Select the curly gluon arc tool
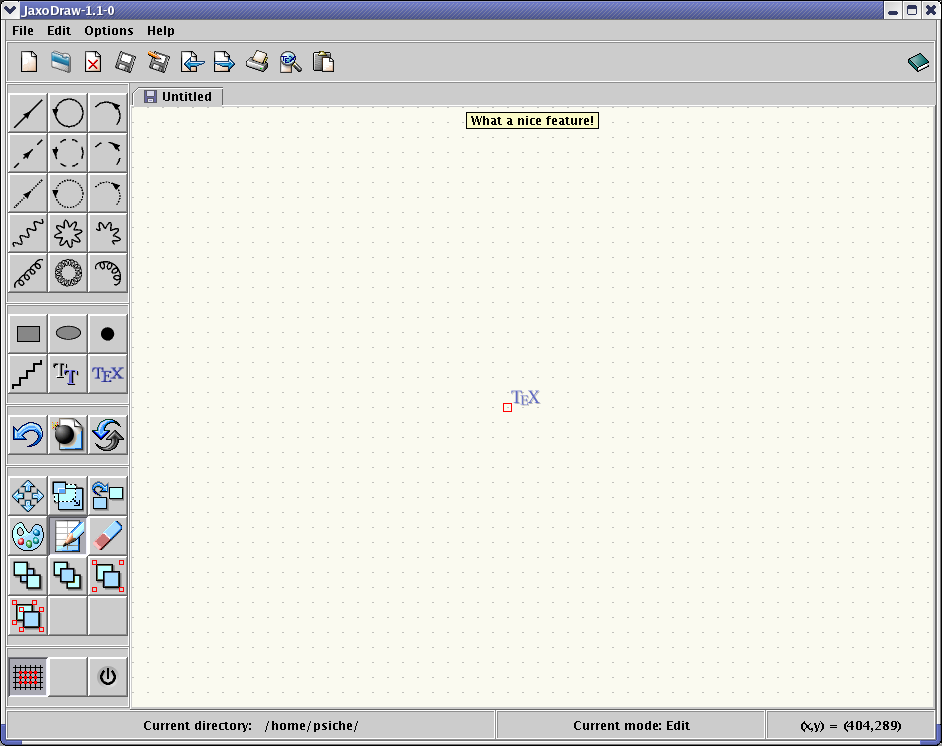Image resolution: width=942 pixels, height=746 pixels. [108, 273]
